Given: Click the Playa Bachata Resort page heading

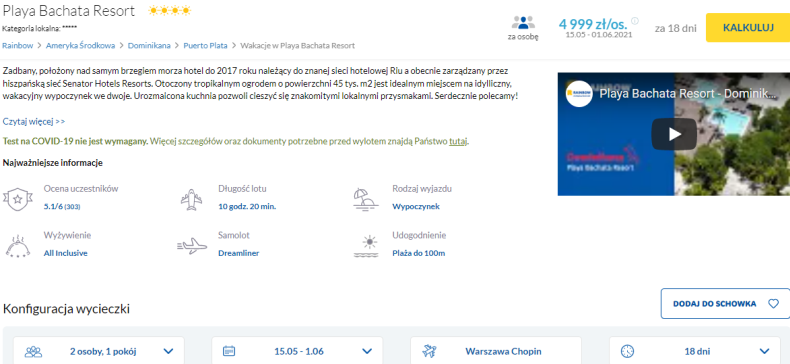Looking at the screenshot, I should pyautogui.click(x=69, y=11).
